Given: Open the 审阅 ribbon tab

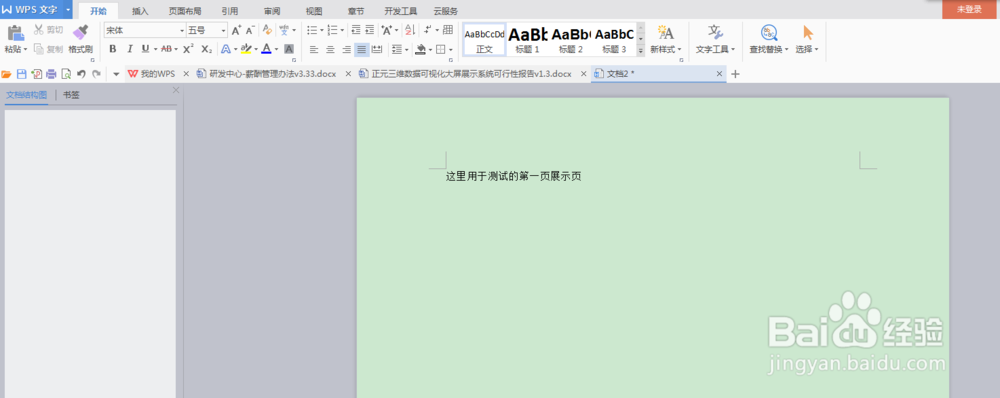Looking at the screenshot, I should click(272, 11).
